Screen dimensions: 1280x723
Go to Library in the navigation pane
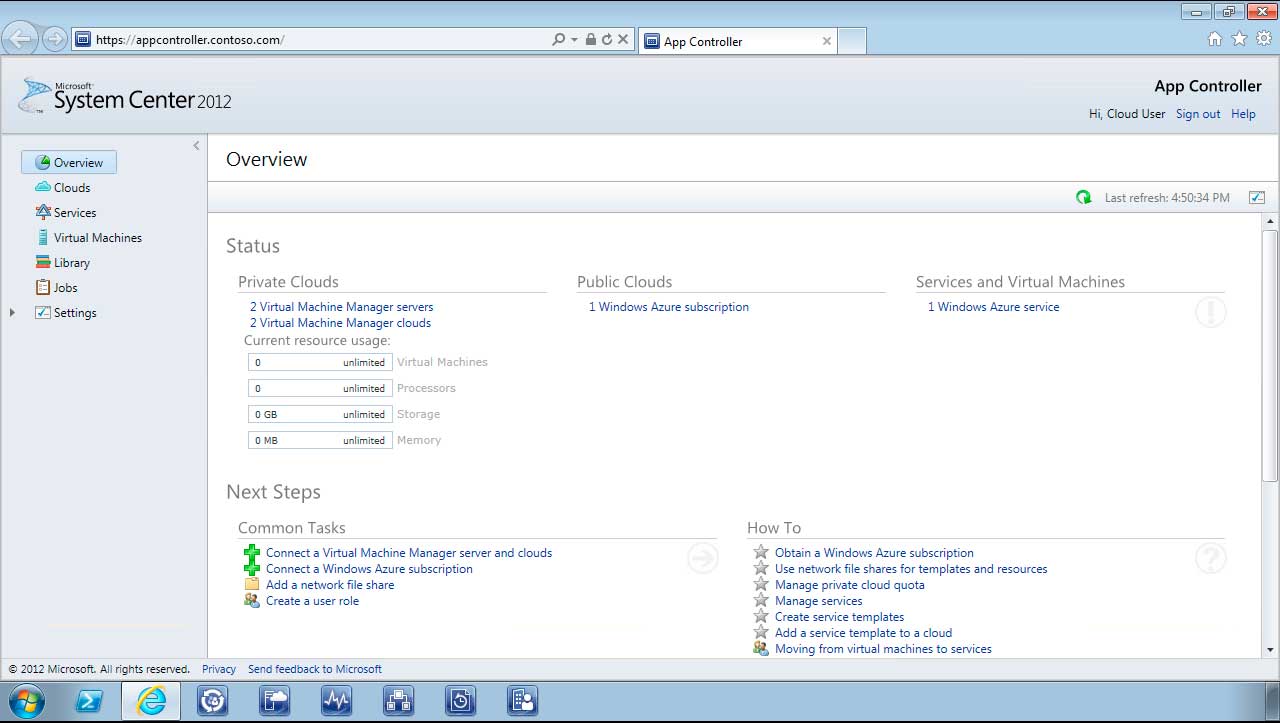click(x=62, y=262)
